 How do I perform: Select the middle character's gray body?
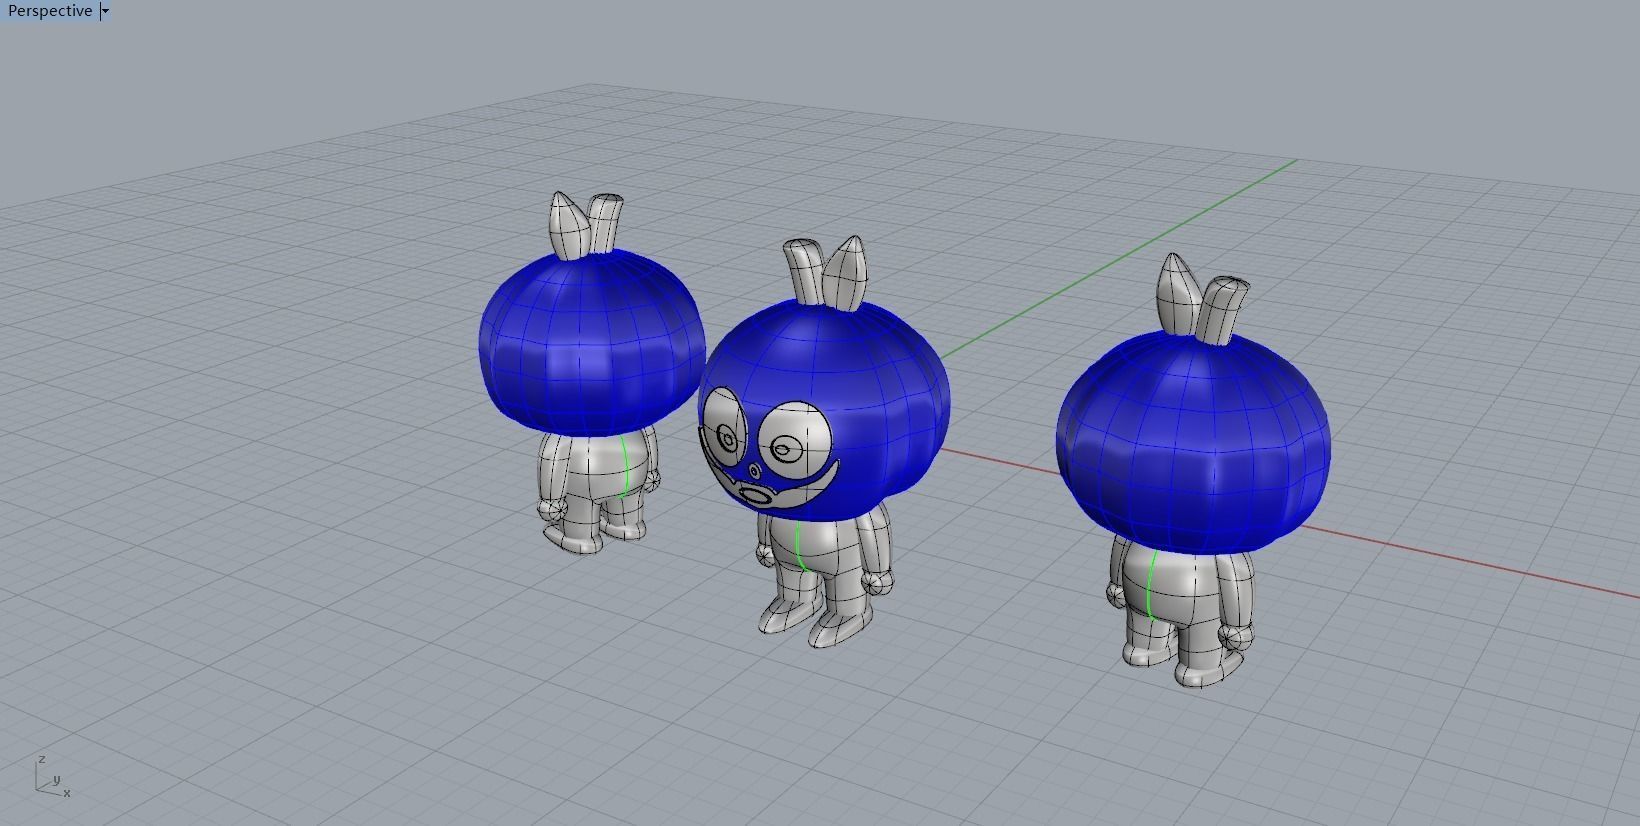825,573
